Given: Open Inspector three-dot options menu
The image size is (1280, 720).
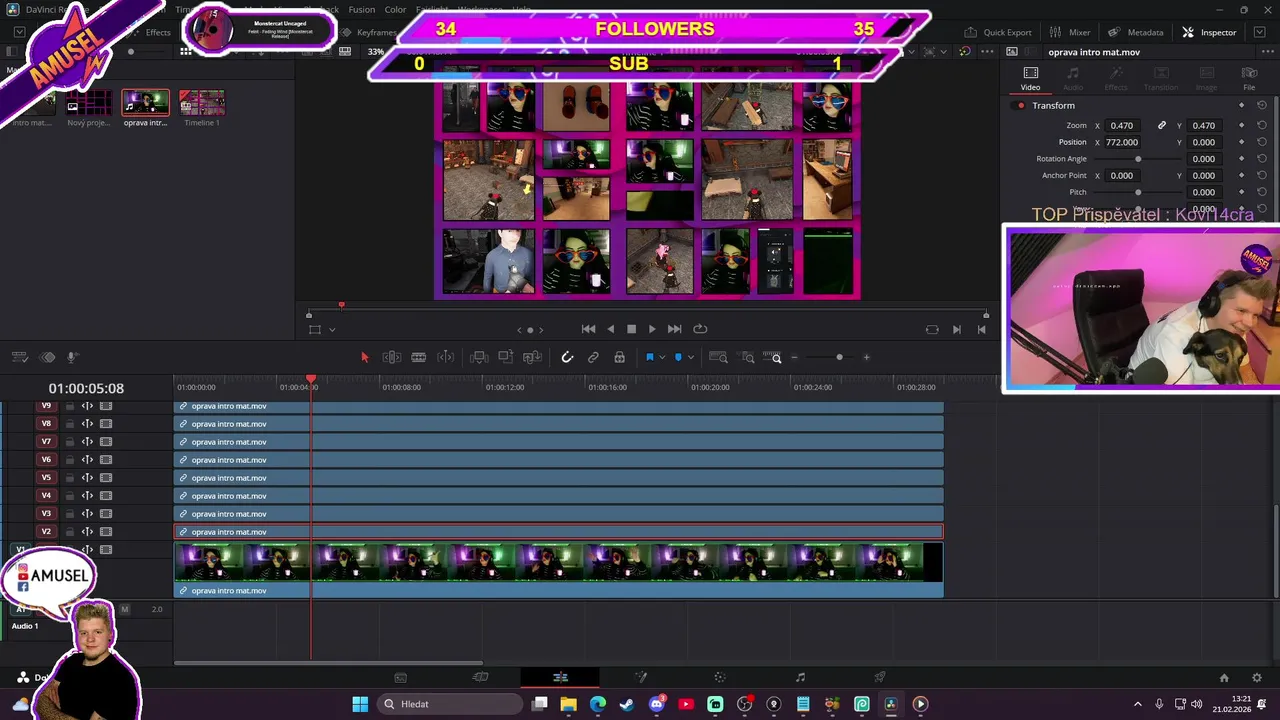Looking at the screenshot, I should (x=1268, y=52).
